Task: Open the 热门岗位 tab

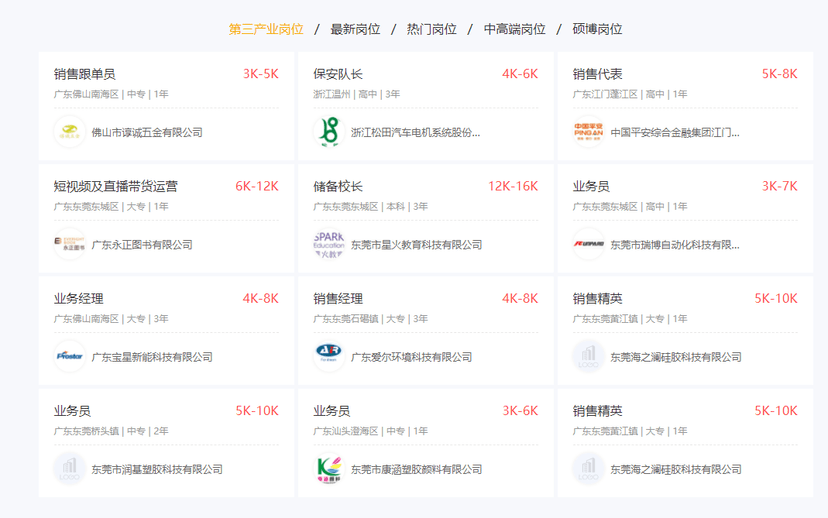Action: (x=431, y=29)
